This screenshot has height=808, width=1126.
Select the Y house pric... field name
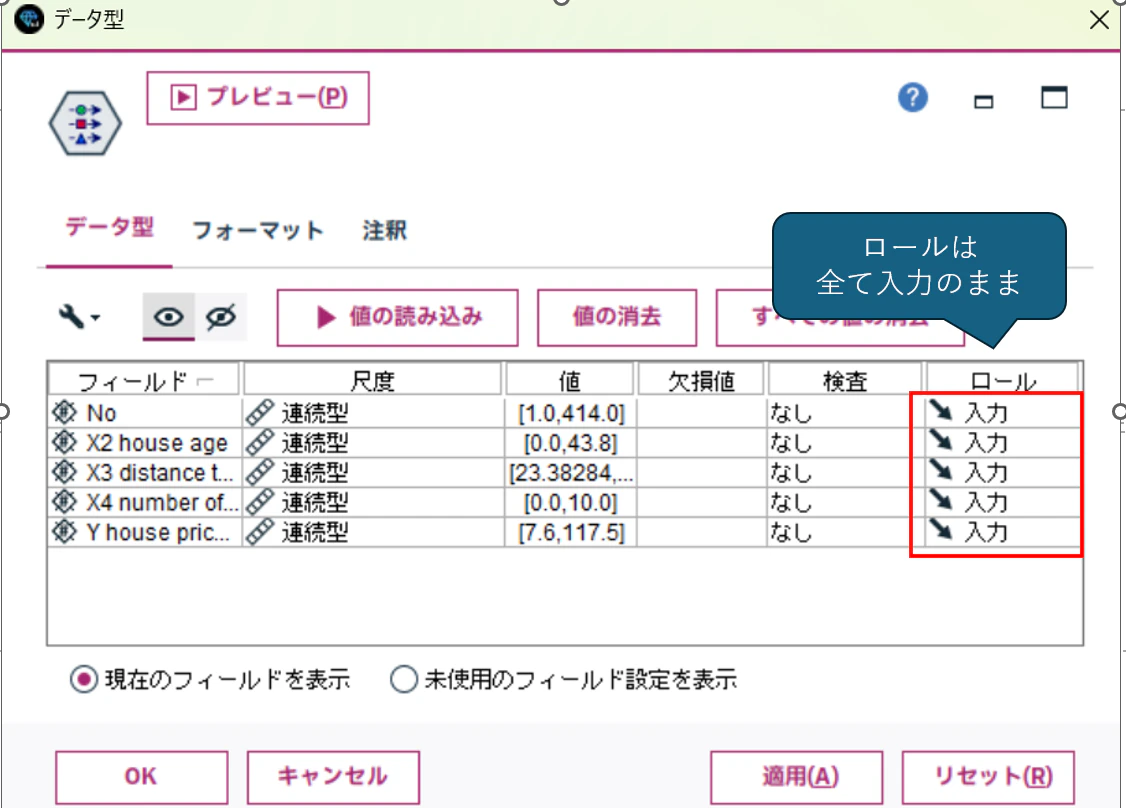coord(158,533)
